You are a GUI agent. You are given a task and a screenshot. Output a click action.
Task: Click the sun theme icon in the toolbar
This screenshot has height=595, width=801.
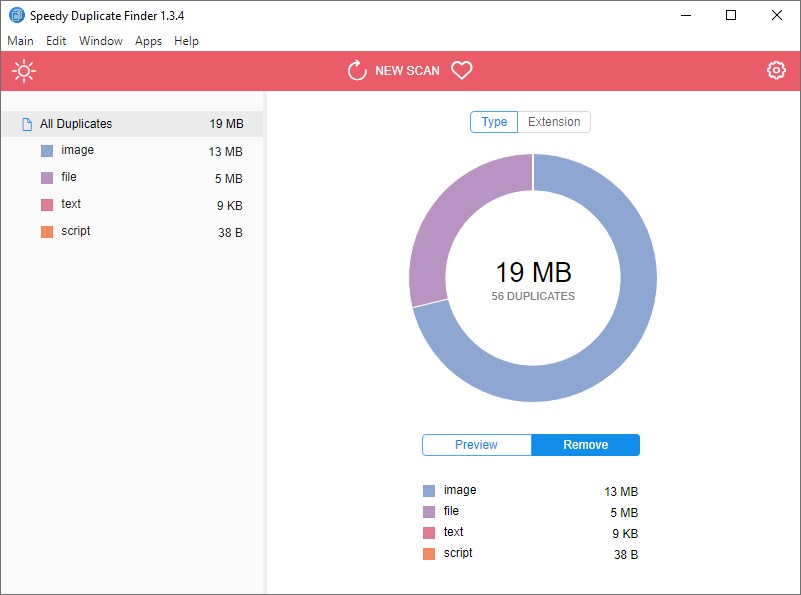24,70
